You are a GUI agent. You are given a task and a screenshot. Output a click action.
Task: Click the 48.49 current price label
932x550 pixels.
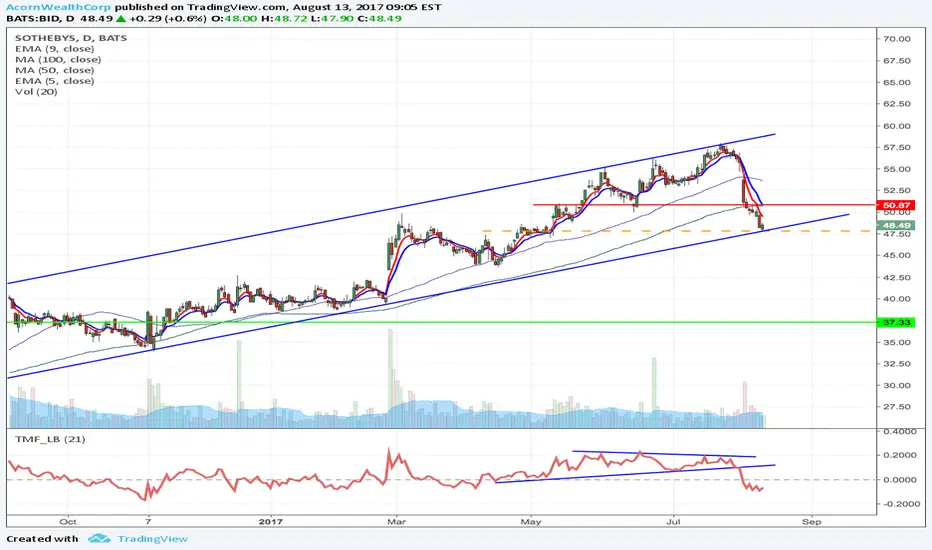point(896,226)
